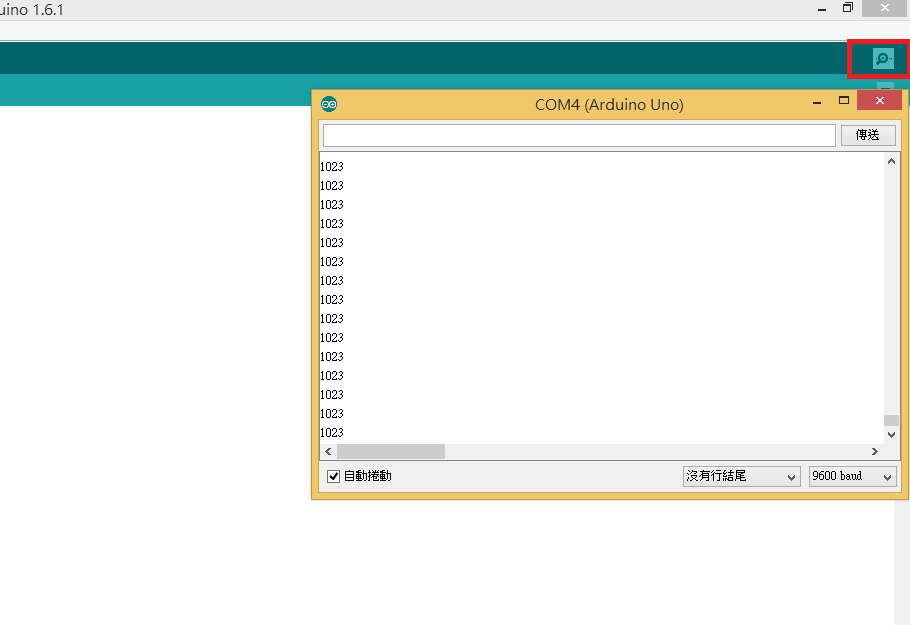The height and width of the screenshot is (625, 910).
Task: Close the Arduino 1.6.1 main window
Action: (884, 8)
